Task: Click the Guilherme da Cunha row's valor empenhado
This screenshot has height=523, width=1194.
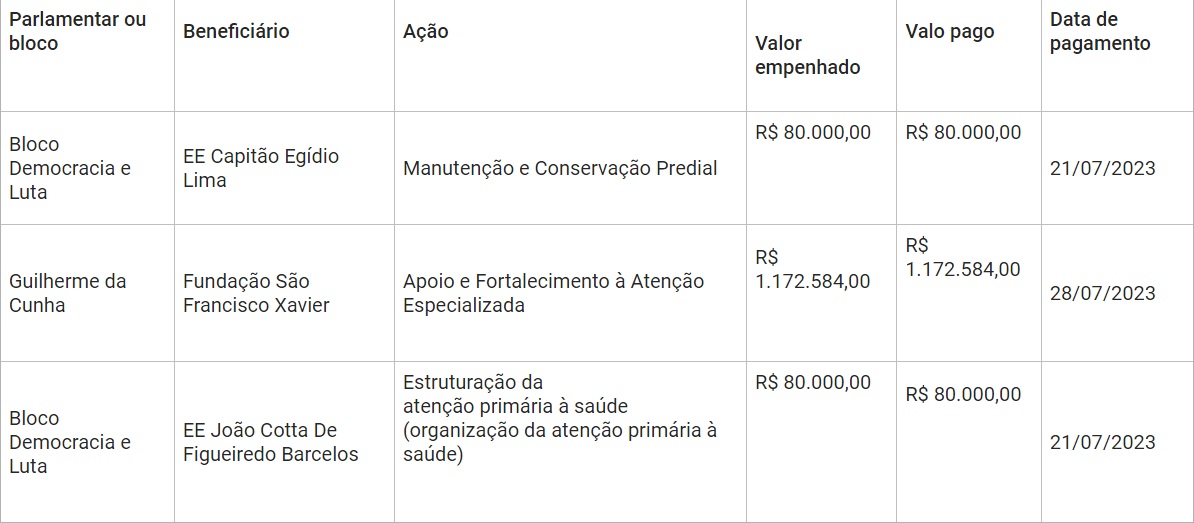Action: click(812, 269)
